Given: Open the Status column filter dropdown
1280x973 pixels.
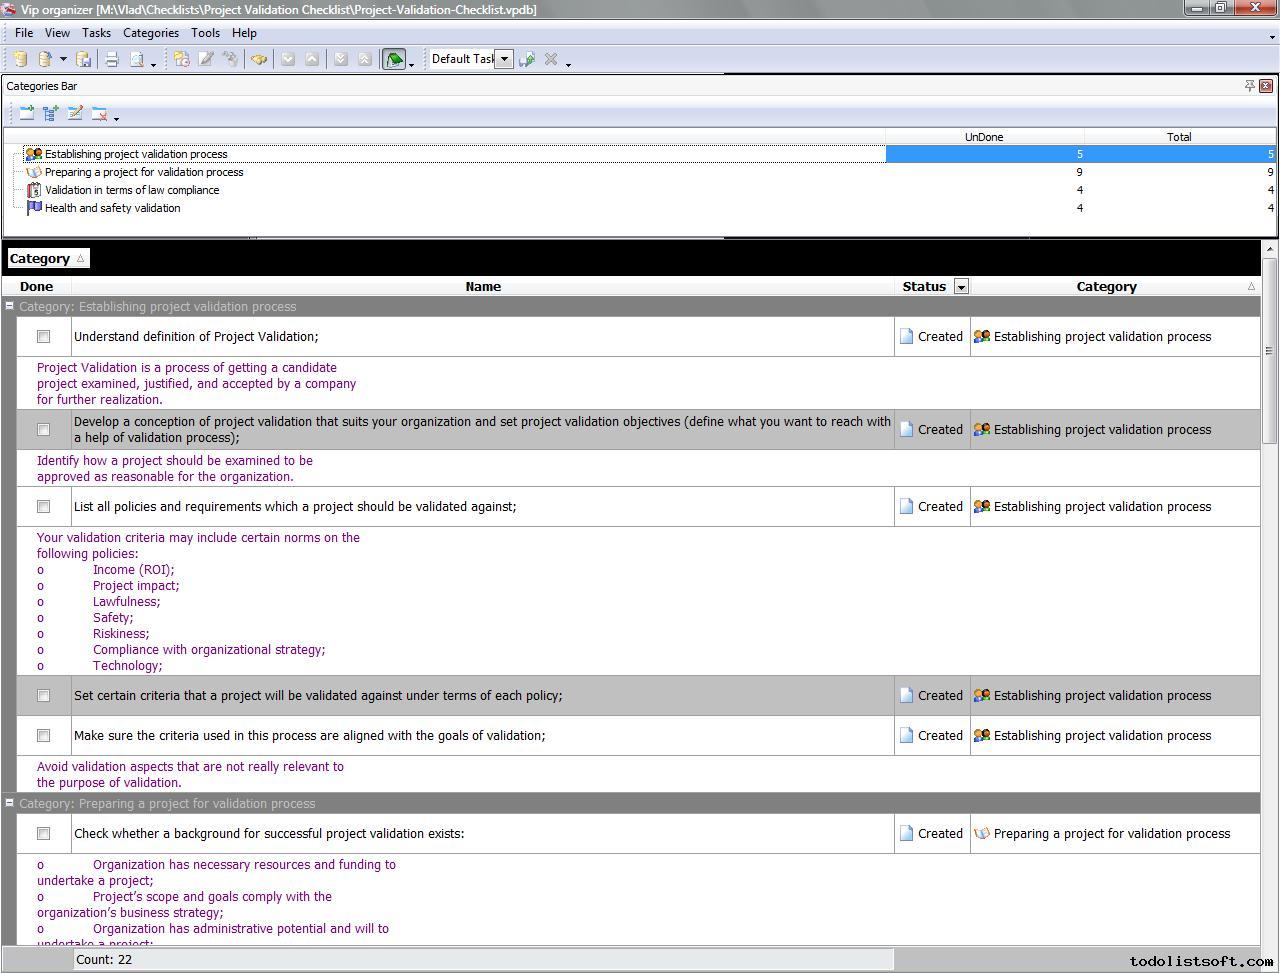Looking at the screenshot, I should [x=961, y=287].
